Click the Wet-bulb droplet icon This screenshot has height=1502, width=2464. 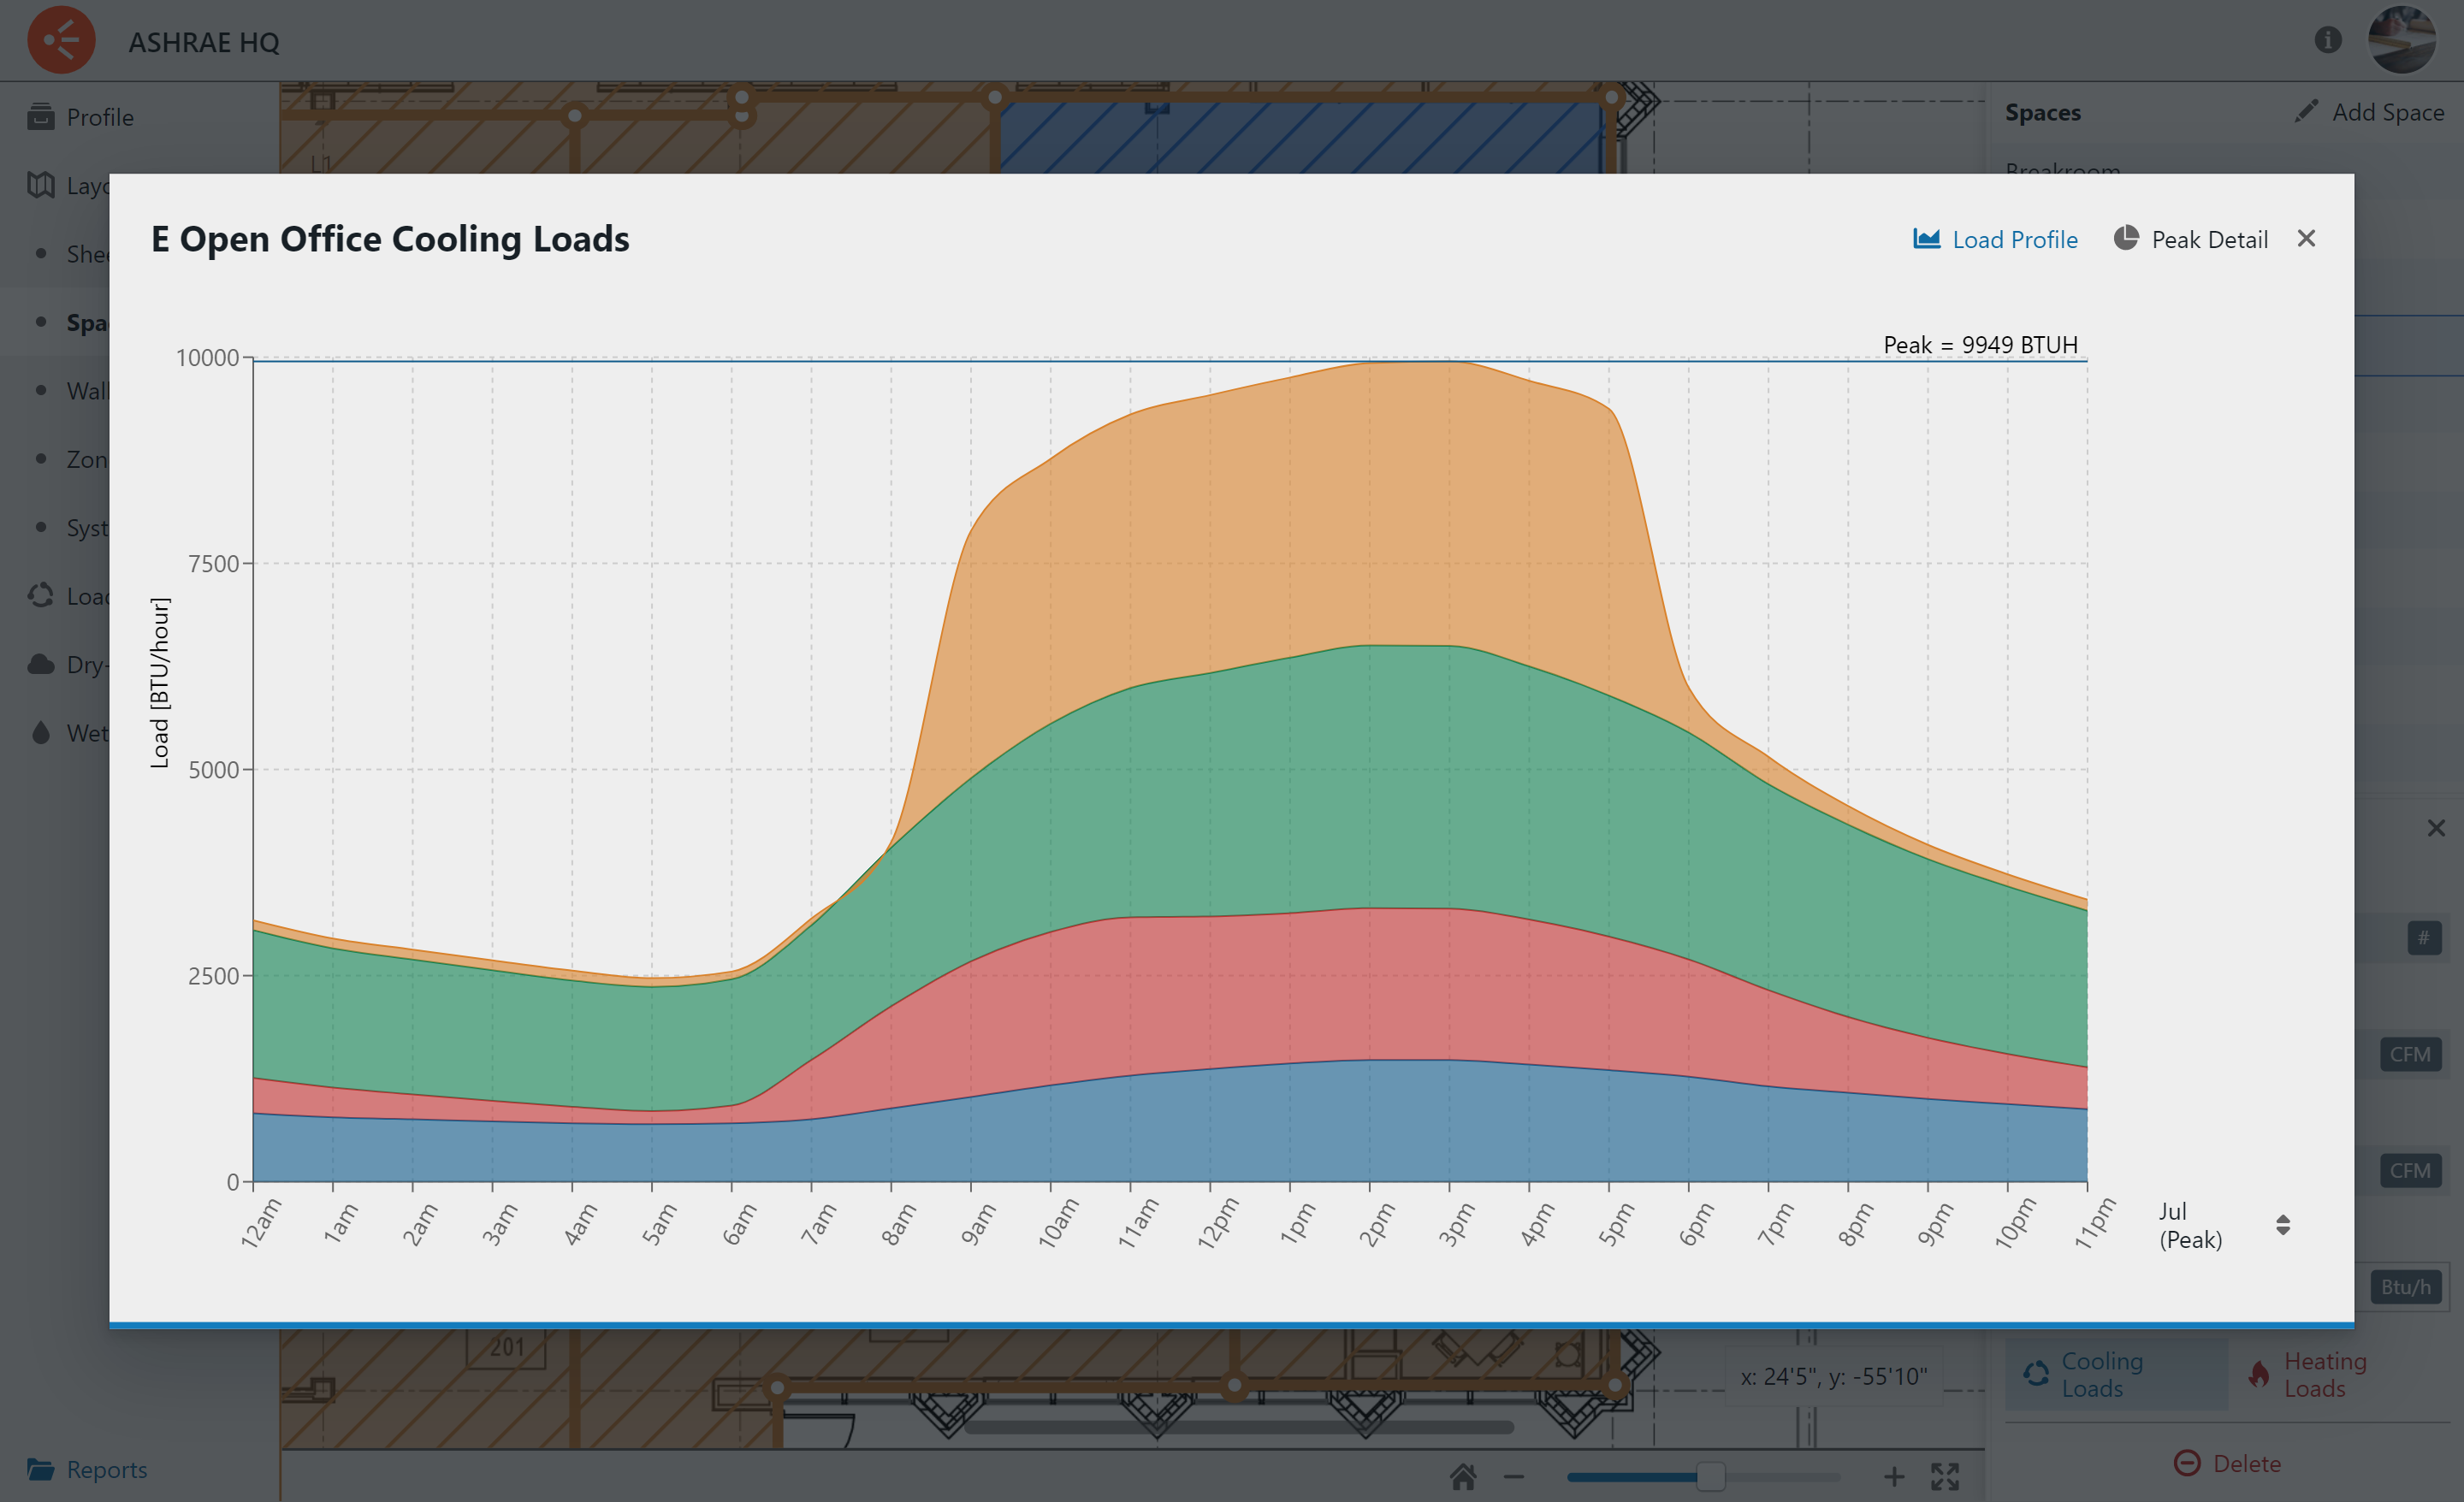[41, 733]
